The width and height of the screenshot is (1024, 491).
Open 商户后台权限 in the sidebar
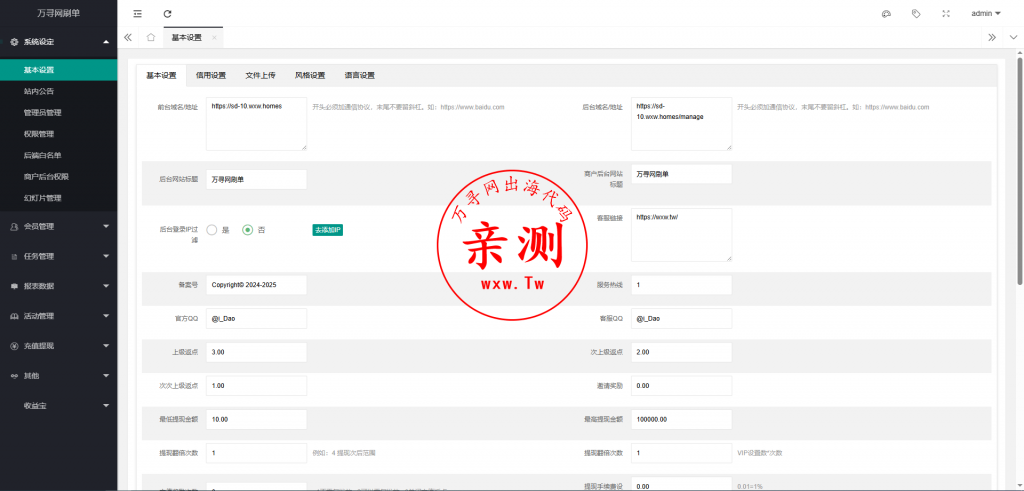pyautogui.click(x=59, y=176)
